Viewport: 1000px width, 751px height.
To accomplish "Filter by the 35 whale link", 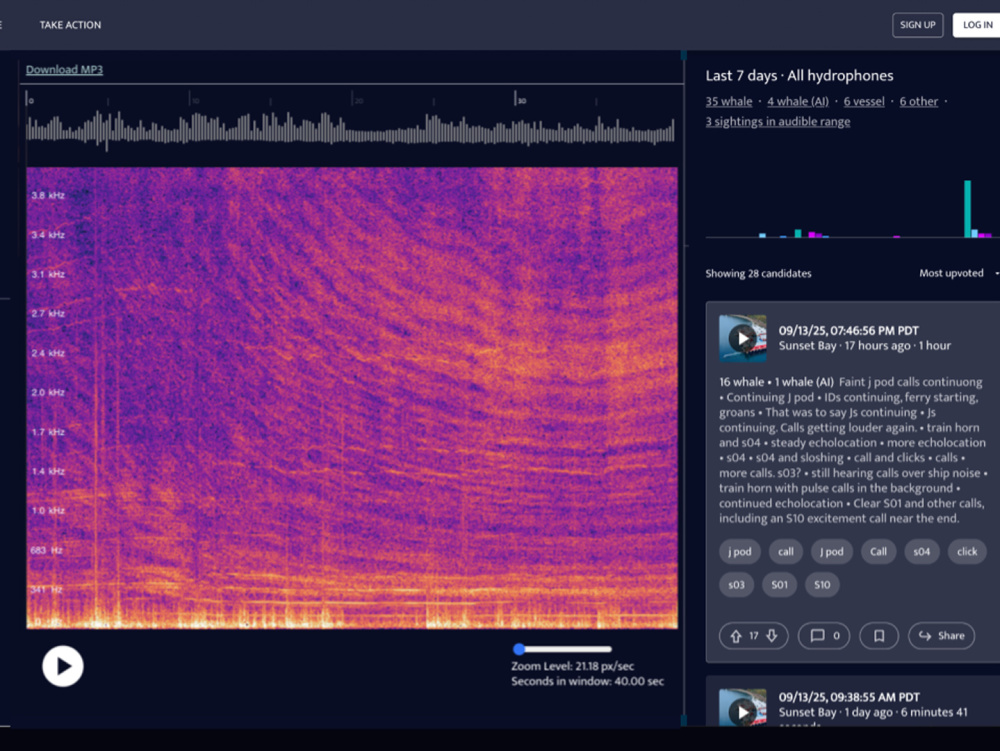I will coord(728,101).
